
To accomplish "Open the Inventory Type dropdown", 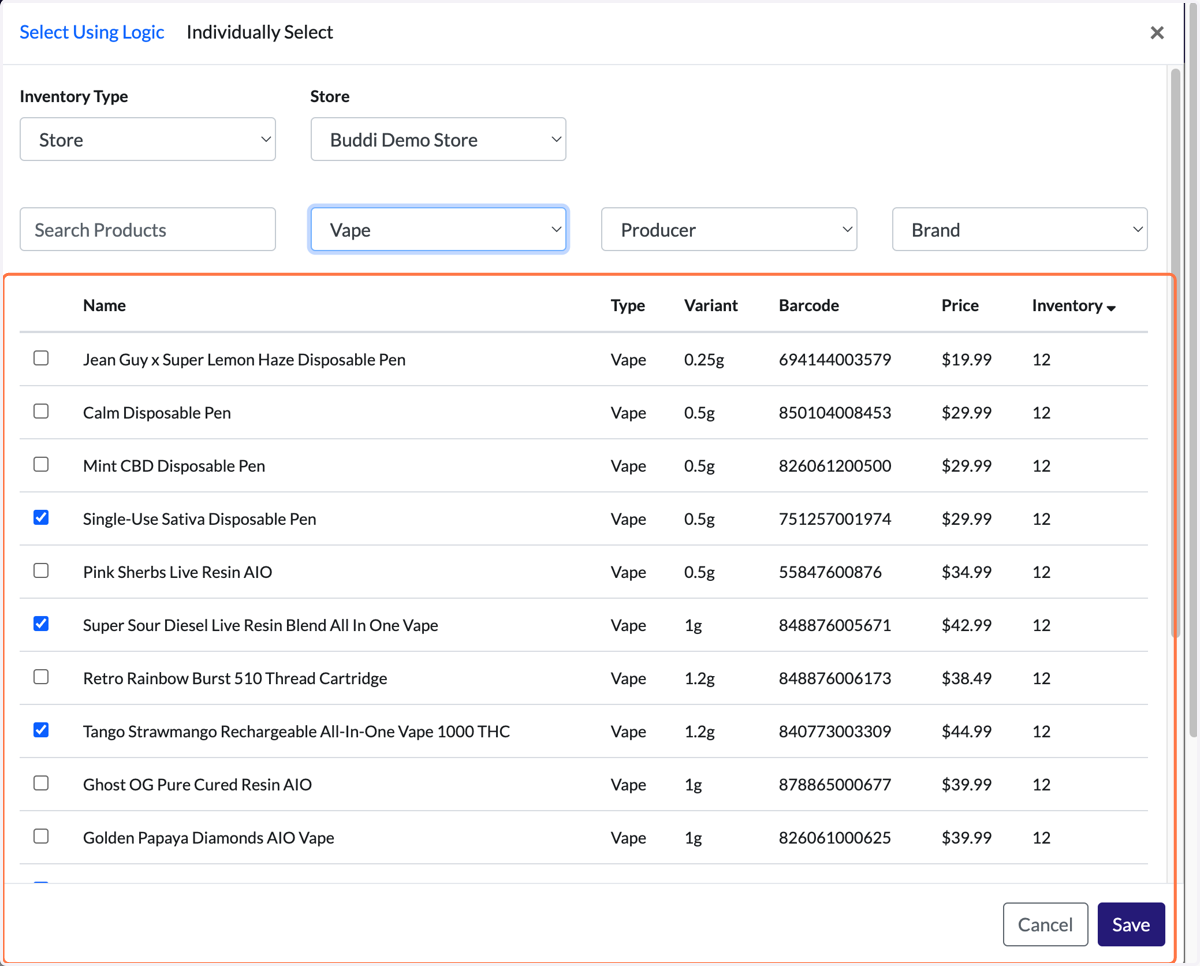I will 148,140.
